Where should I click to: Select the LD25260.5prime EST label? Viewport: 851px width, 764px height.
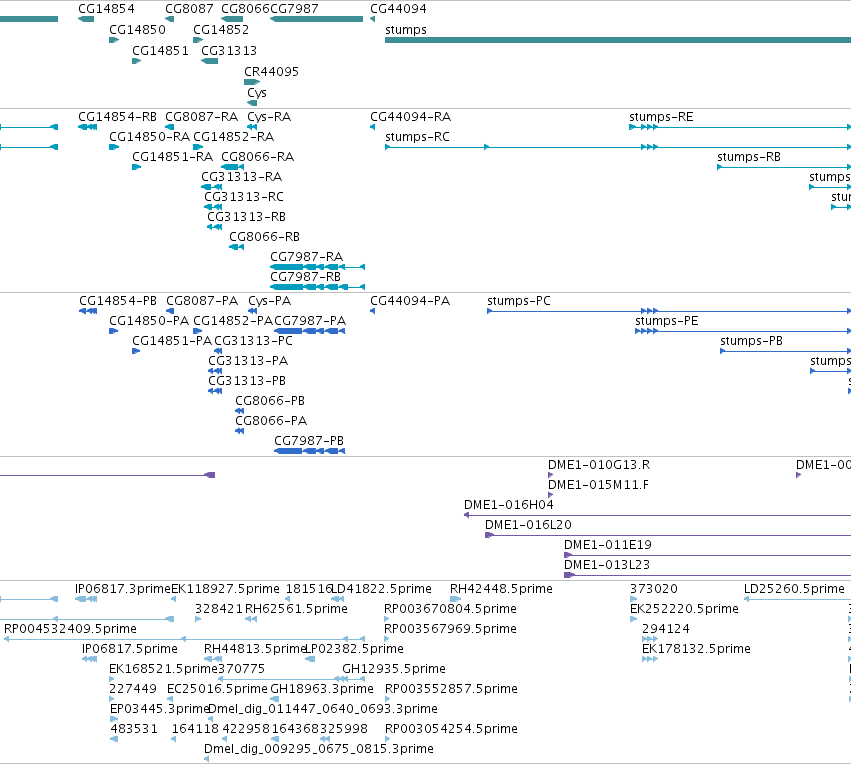(795, 589)
